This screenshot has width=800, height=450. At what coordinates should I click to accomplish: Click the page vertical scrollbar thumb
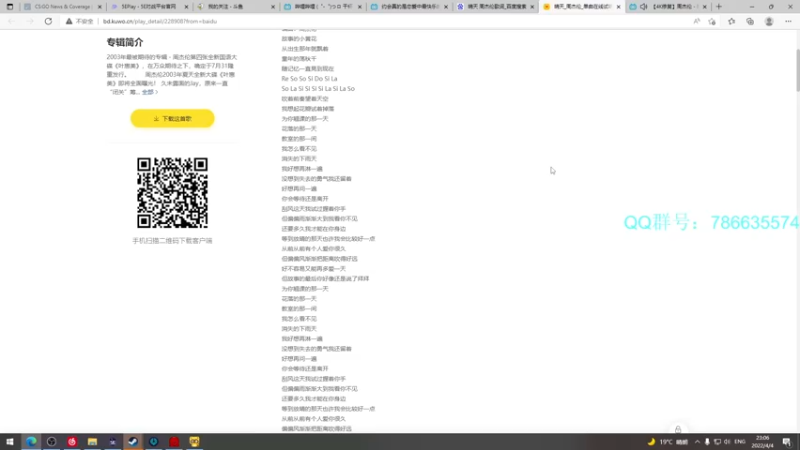tap(797, 70)
